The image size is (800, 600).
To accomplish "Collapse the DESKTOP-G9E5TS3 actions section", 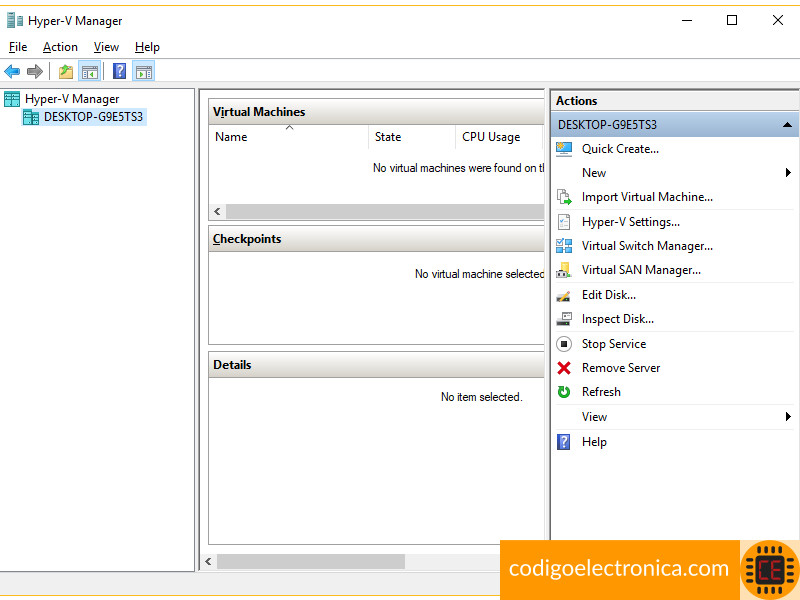I will click(787, 125).
